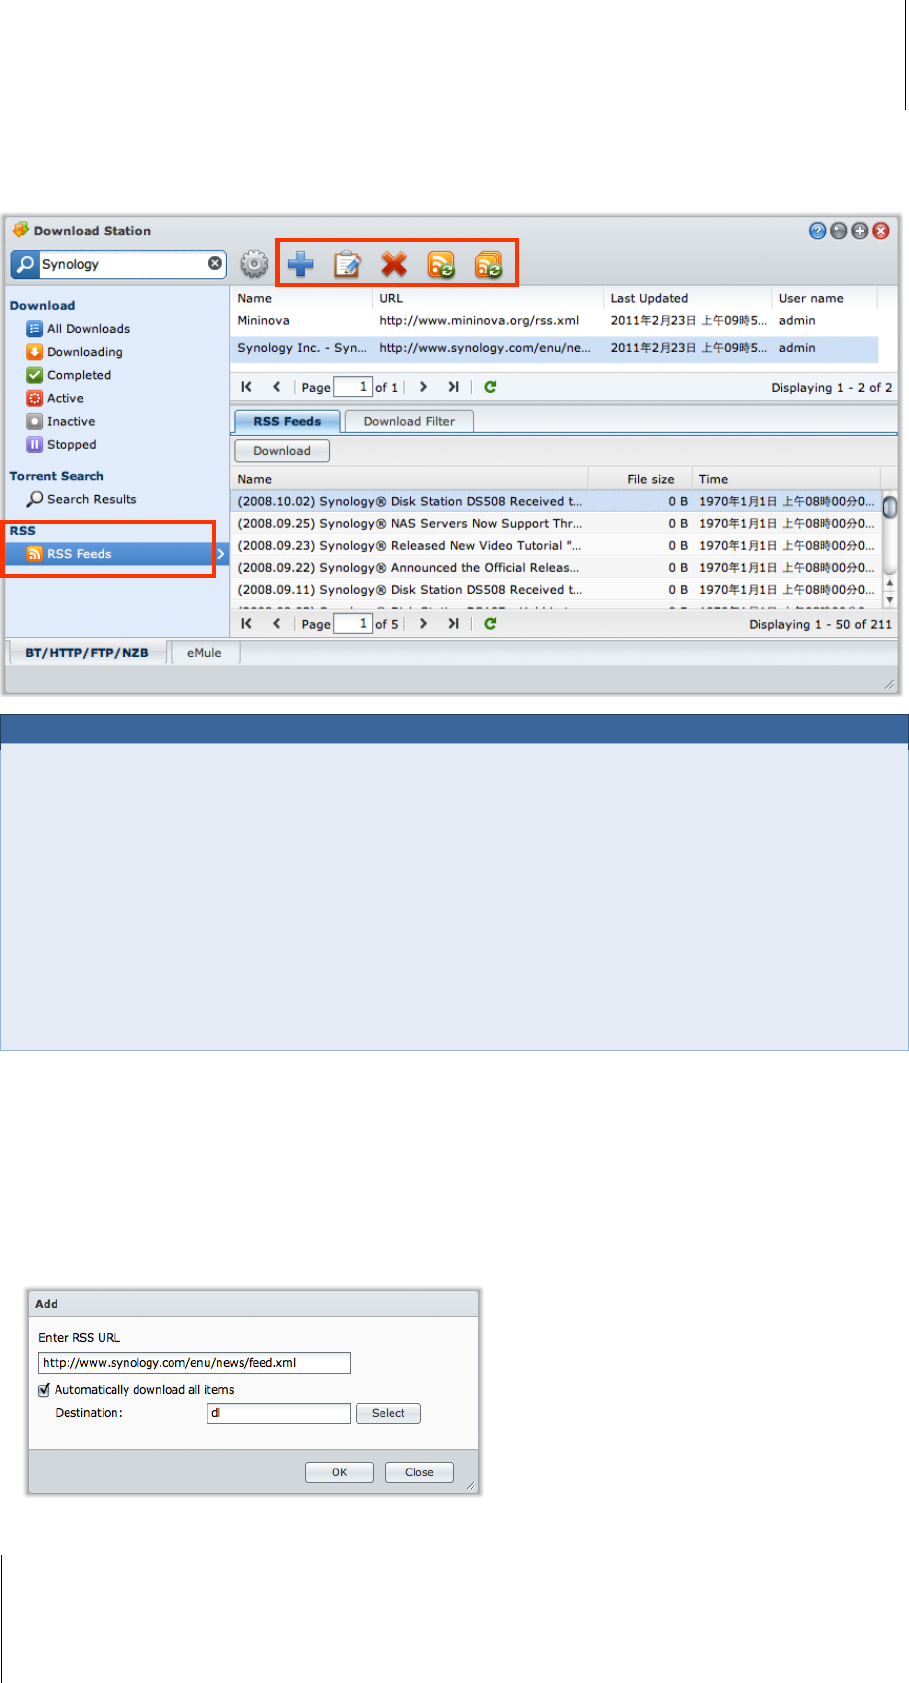Go to last page of feed items

[453, 624]
